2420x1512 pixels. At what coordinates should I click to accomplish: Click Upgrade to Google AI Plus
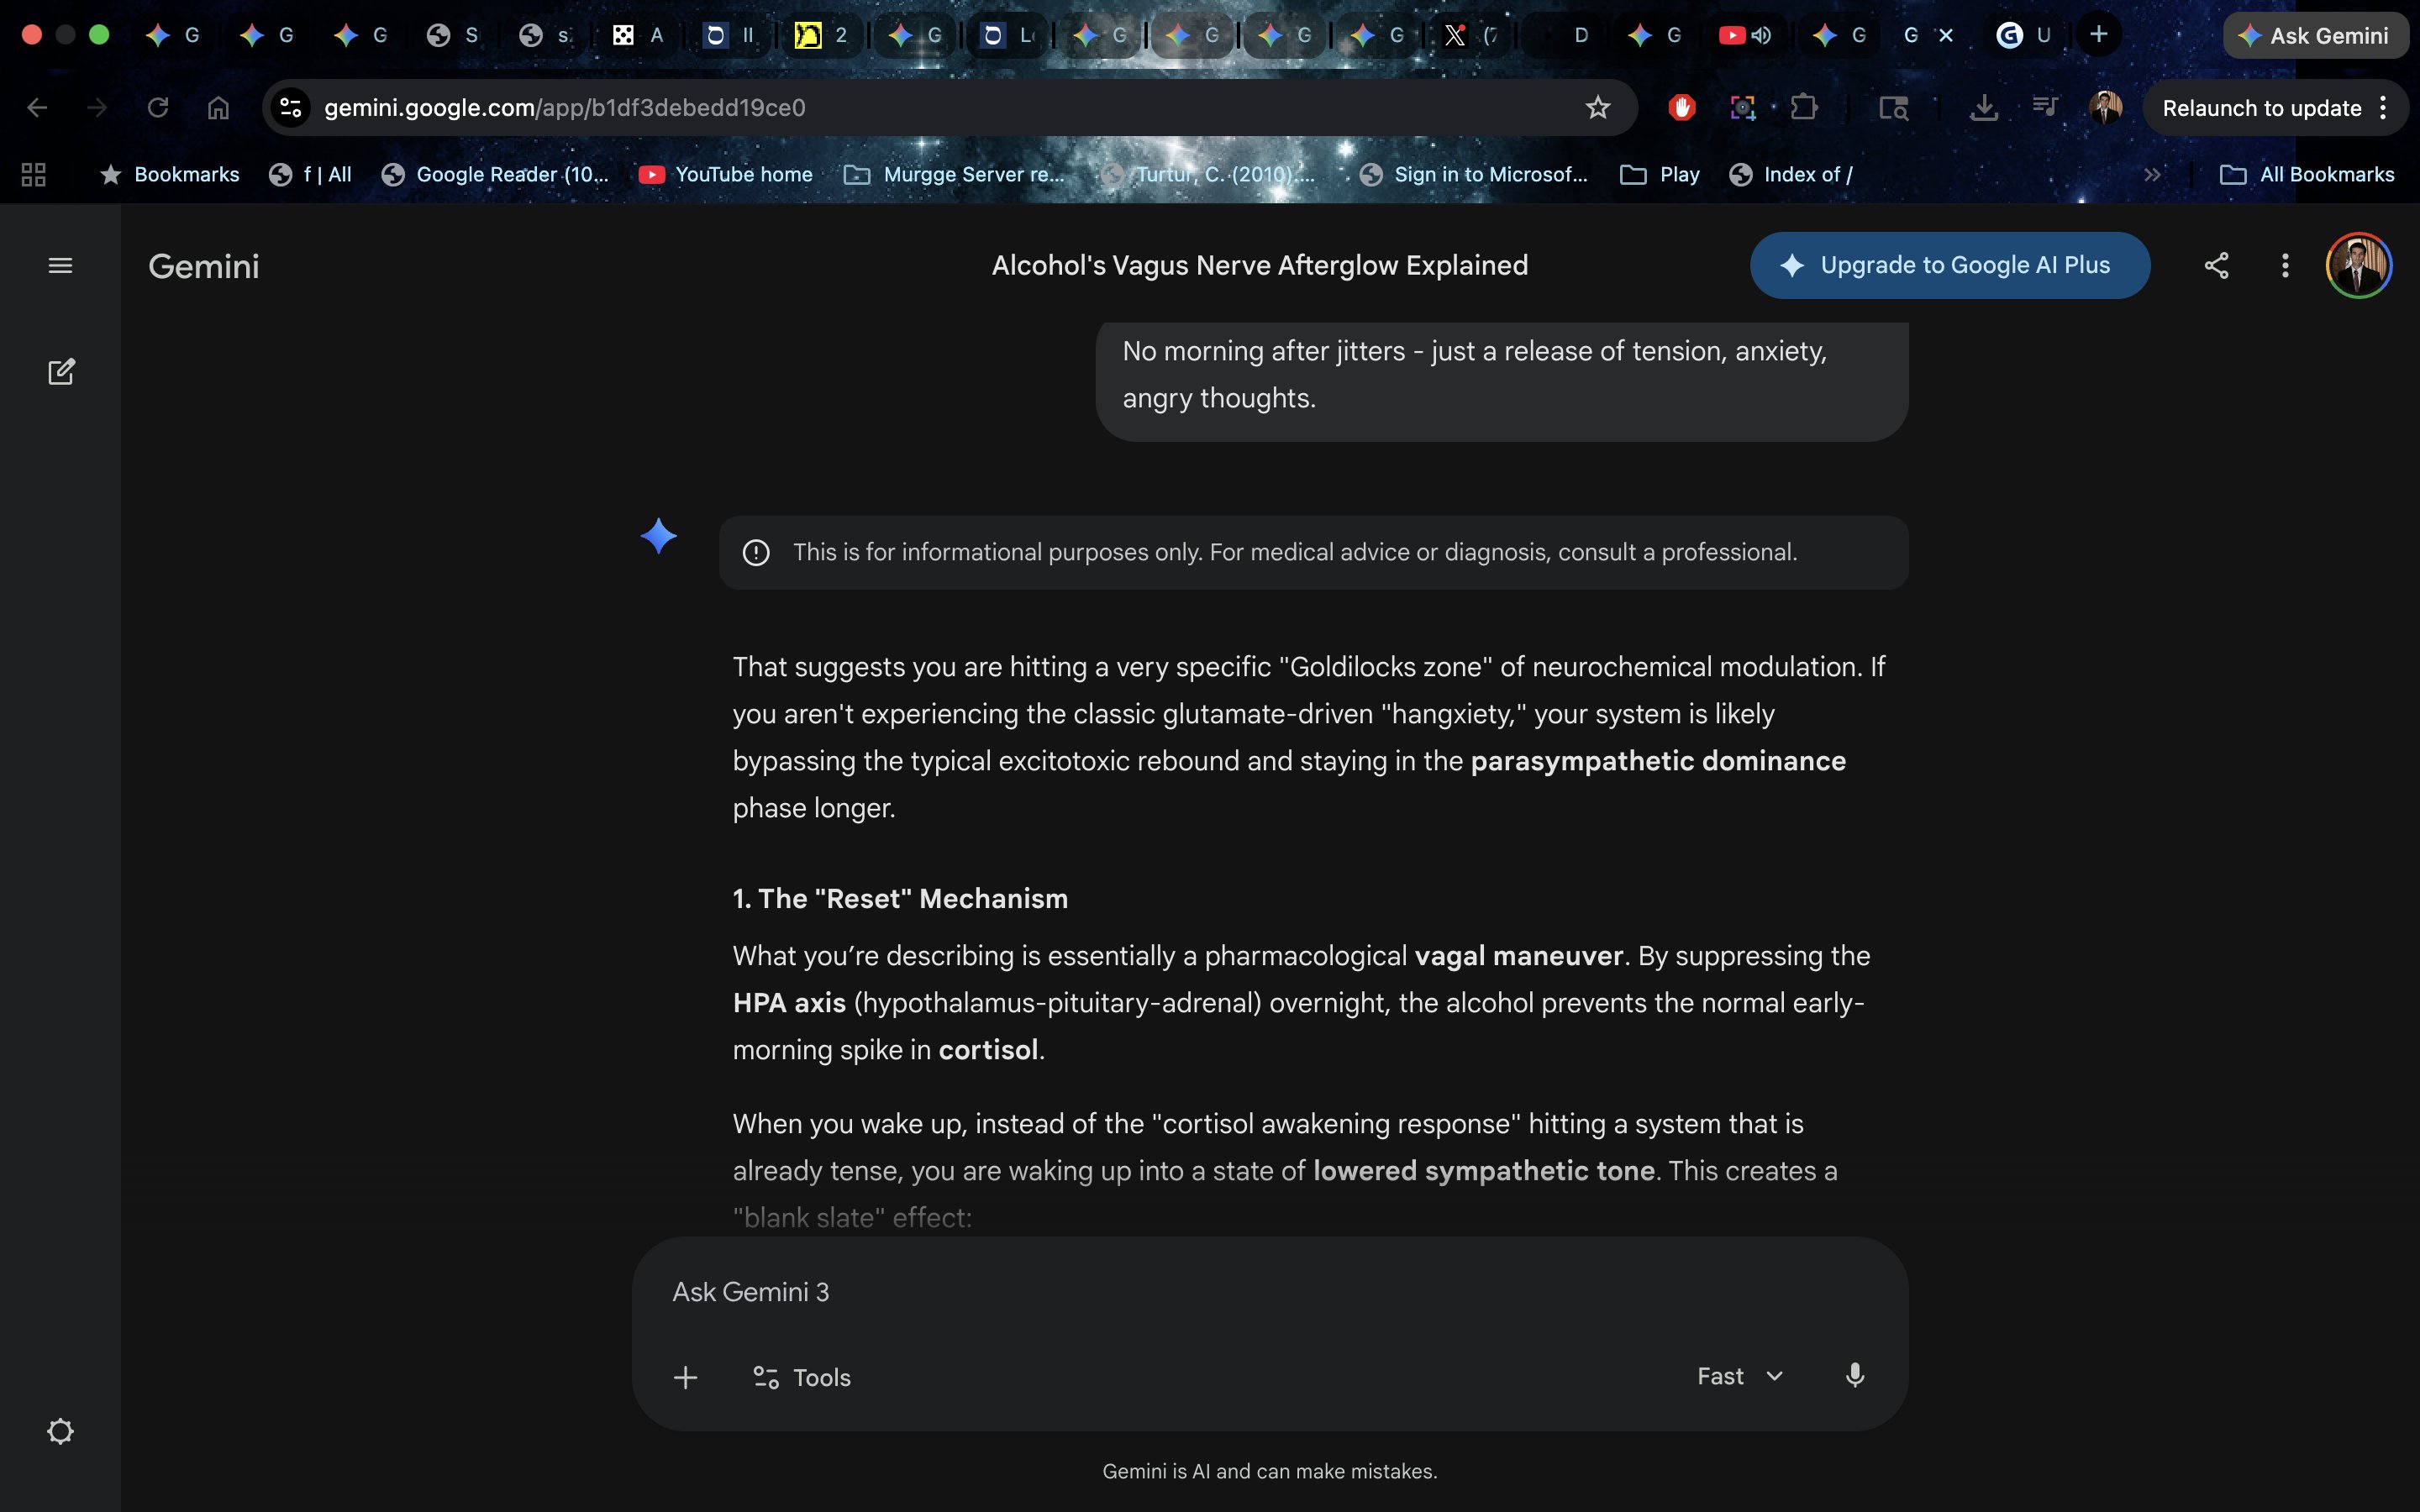click(x=1949, y=265)
